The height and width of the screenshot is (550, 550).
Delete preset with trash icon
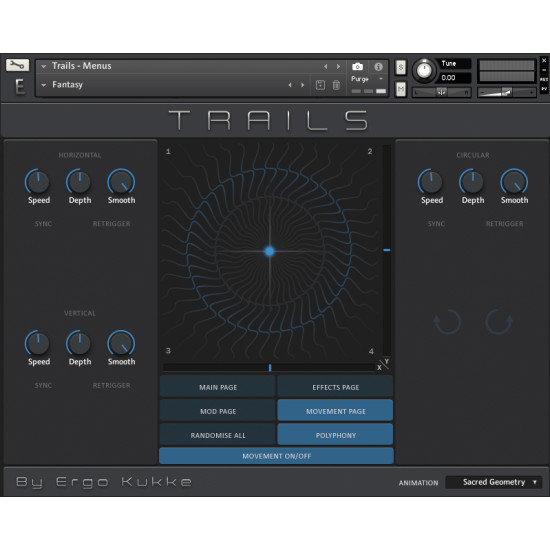336,85
